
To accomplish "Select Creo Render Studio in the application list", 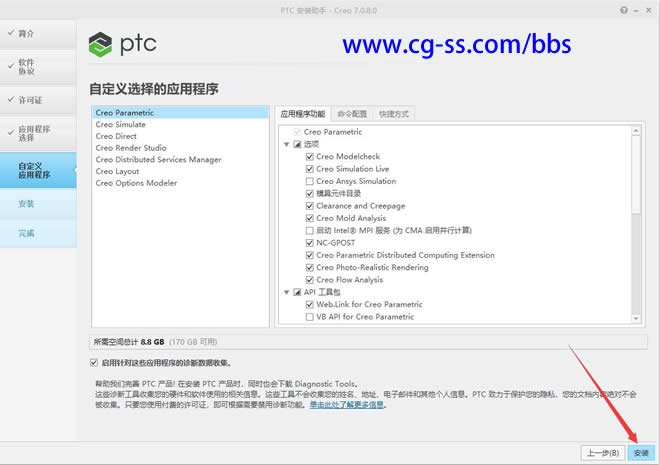I will pyautogui.click(x=131, y=148).
